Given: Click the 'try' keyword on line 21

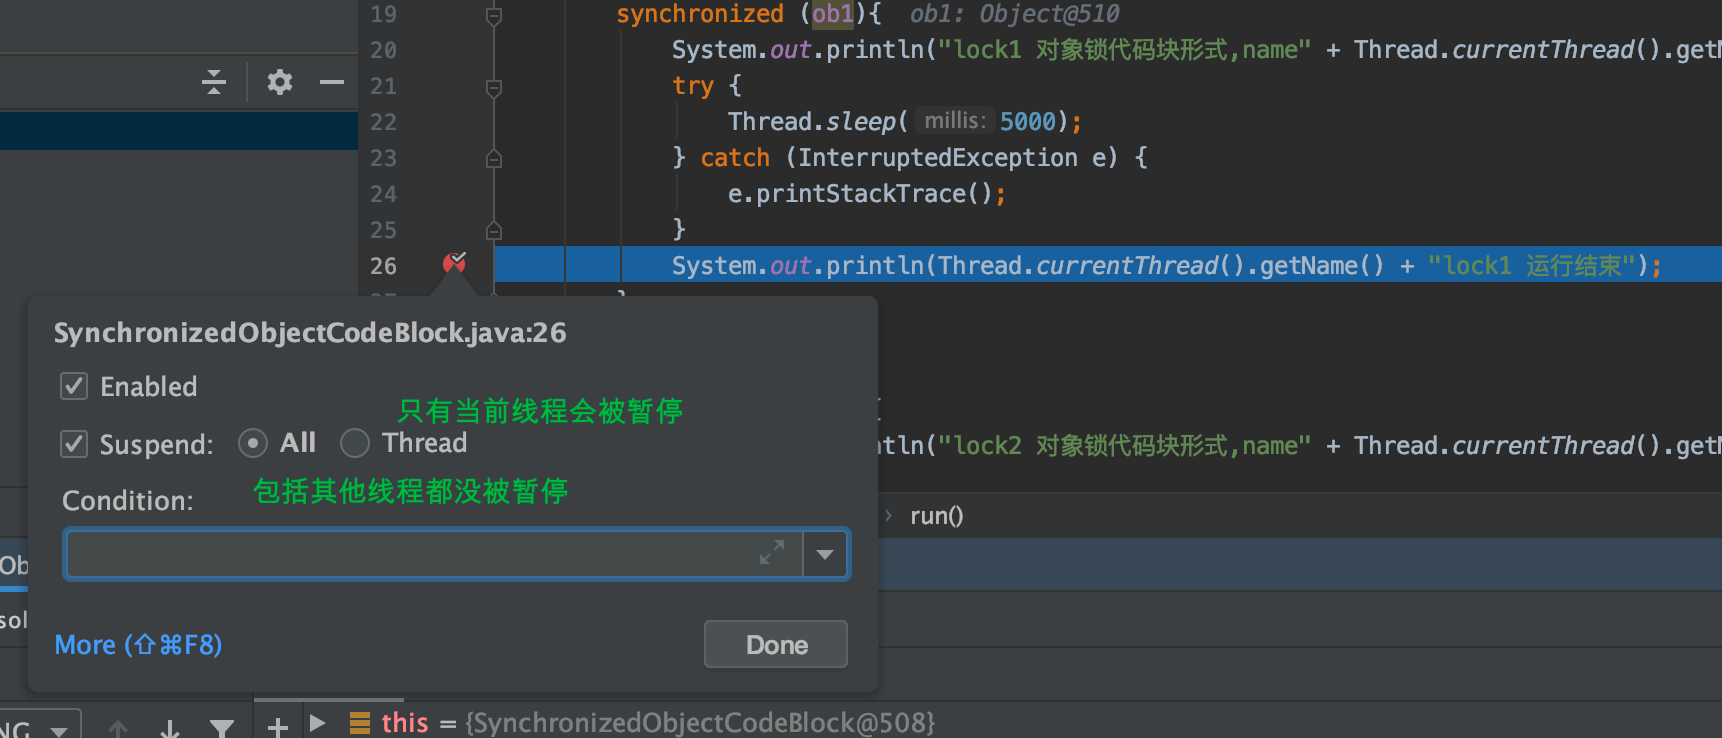Looking at the screenshot, I should 693,86.
